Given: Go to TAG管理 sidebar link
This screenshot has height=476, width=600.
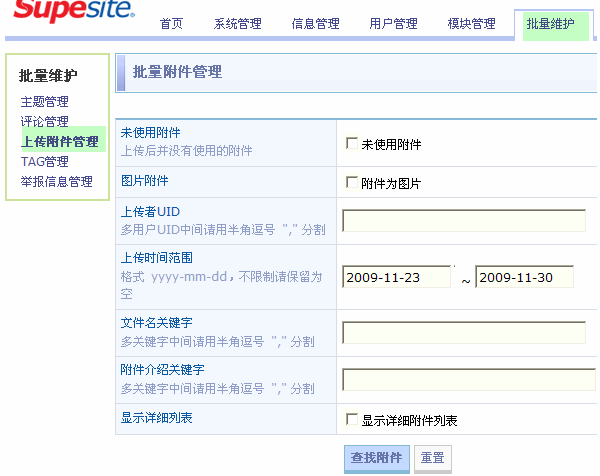Looking at the screenshot, I should (x=45, y=162).
